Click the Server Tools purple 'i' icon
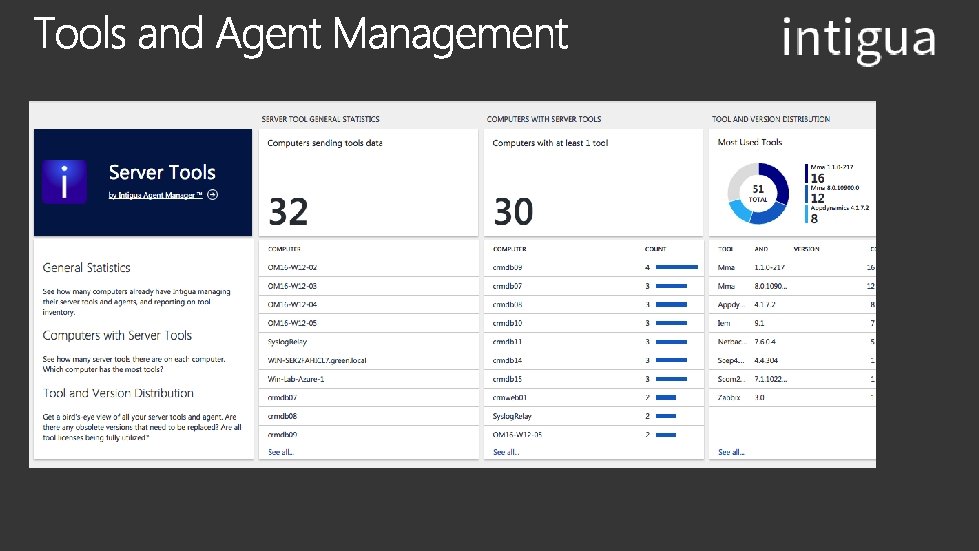 point(64,182)
